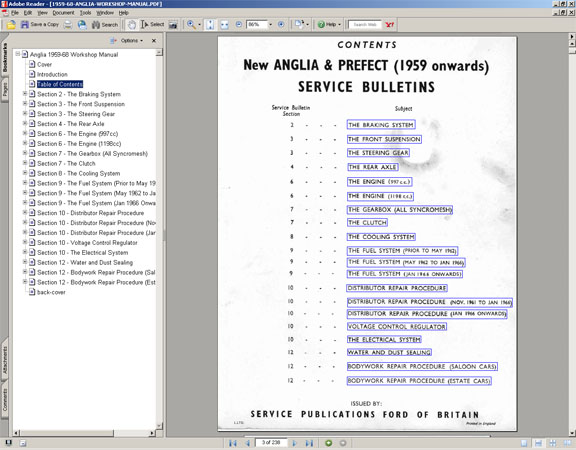The width and height of the screenshot is (576, 450).
Task: Click the Email globe icon in toolbar
Action: pyautogui.click(x=82, y=25)
